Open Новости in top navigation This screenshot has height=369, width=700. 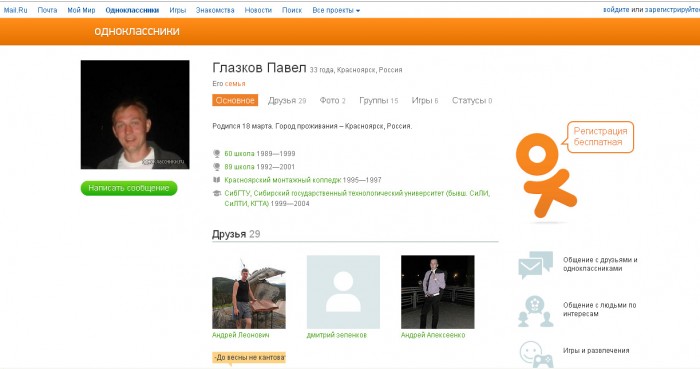[x=258, y=10]
